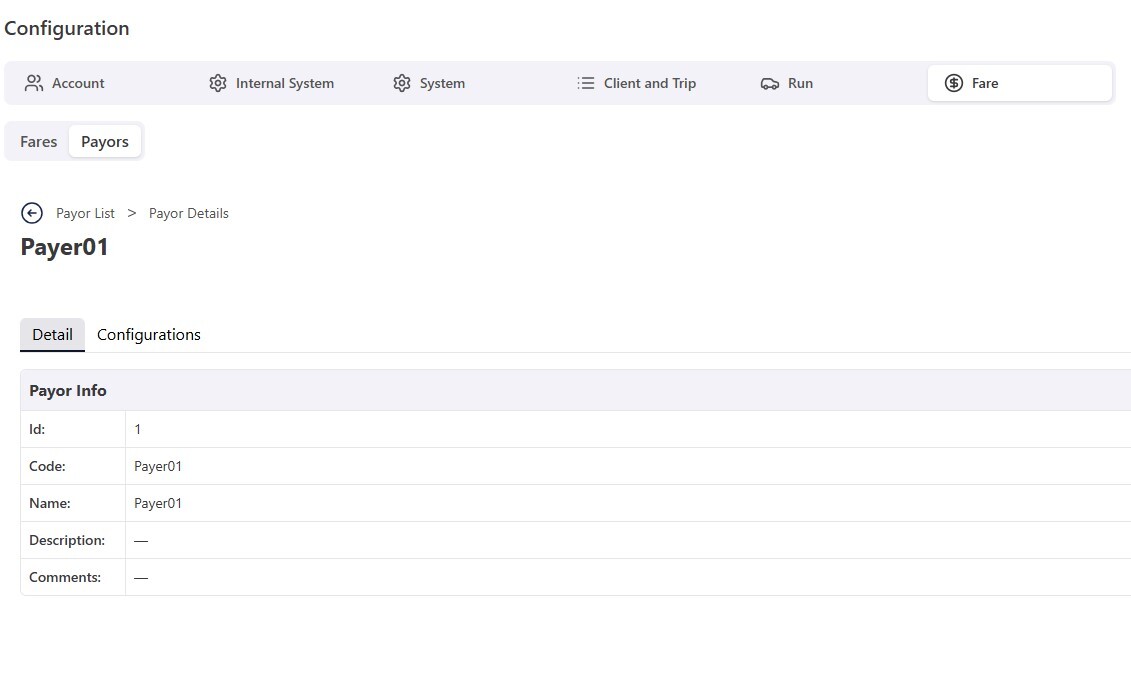Image resolution: width=1131 pixels, height=676 pixels.
Task: Click the Payor Info section header
Action: click(x=68, y=390)
